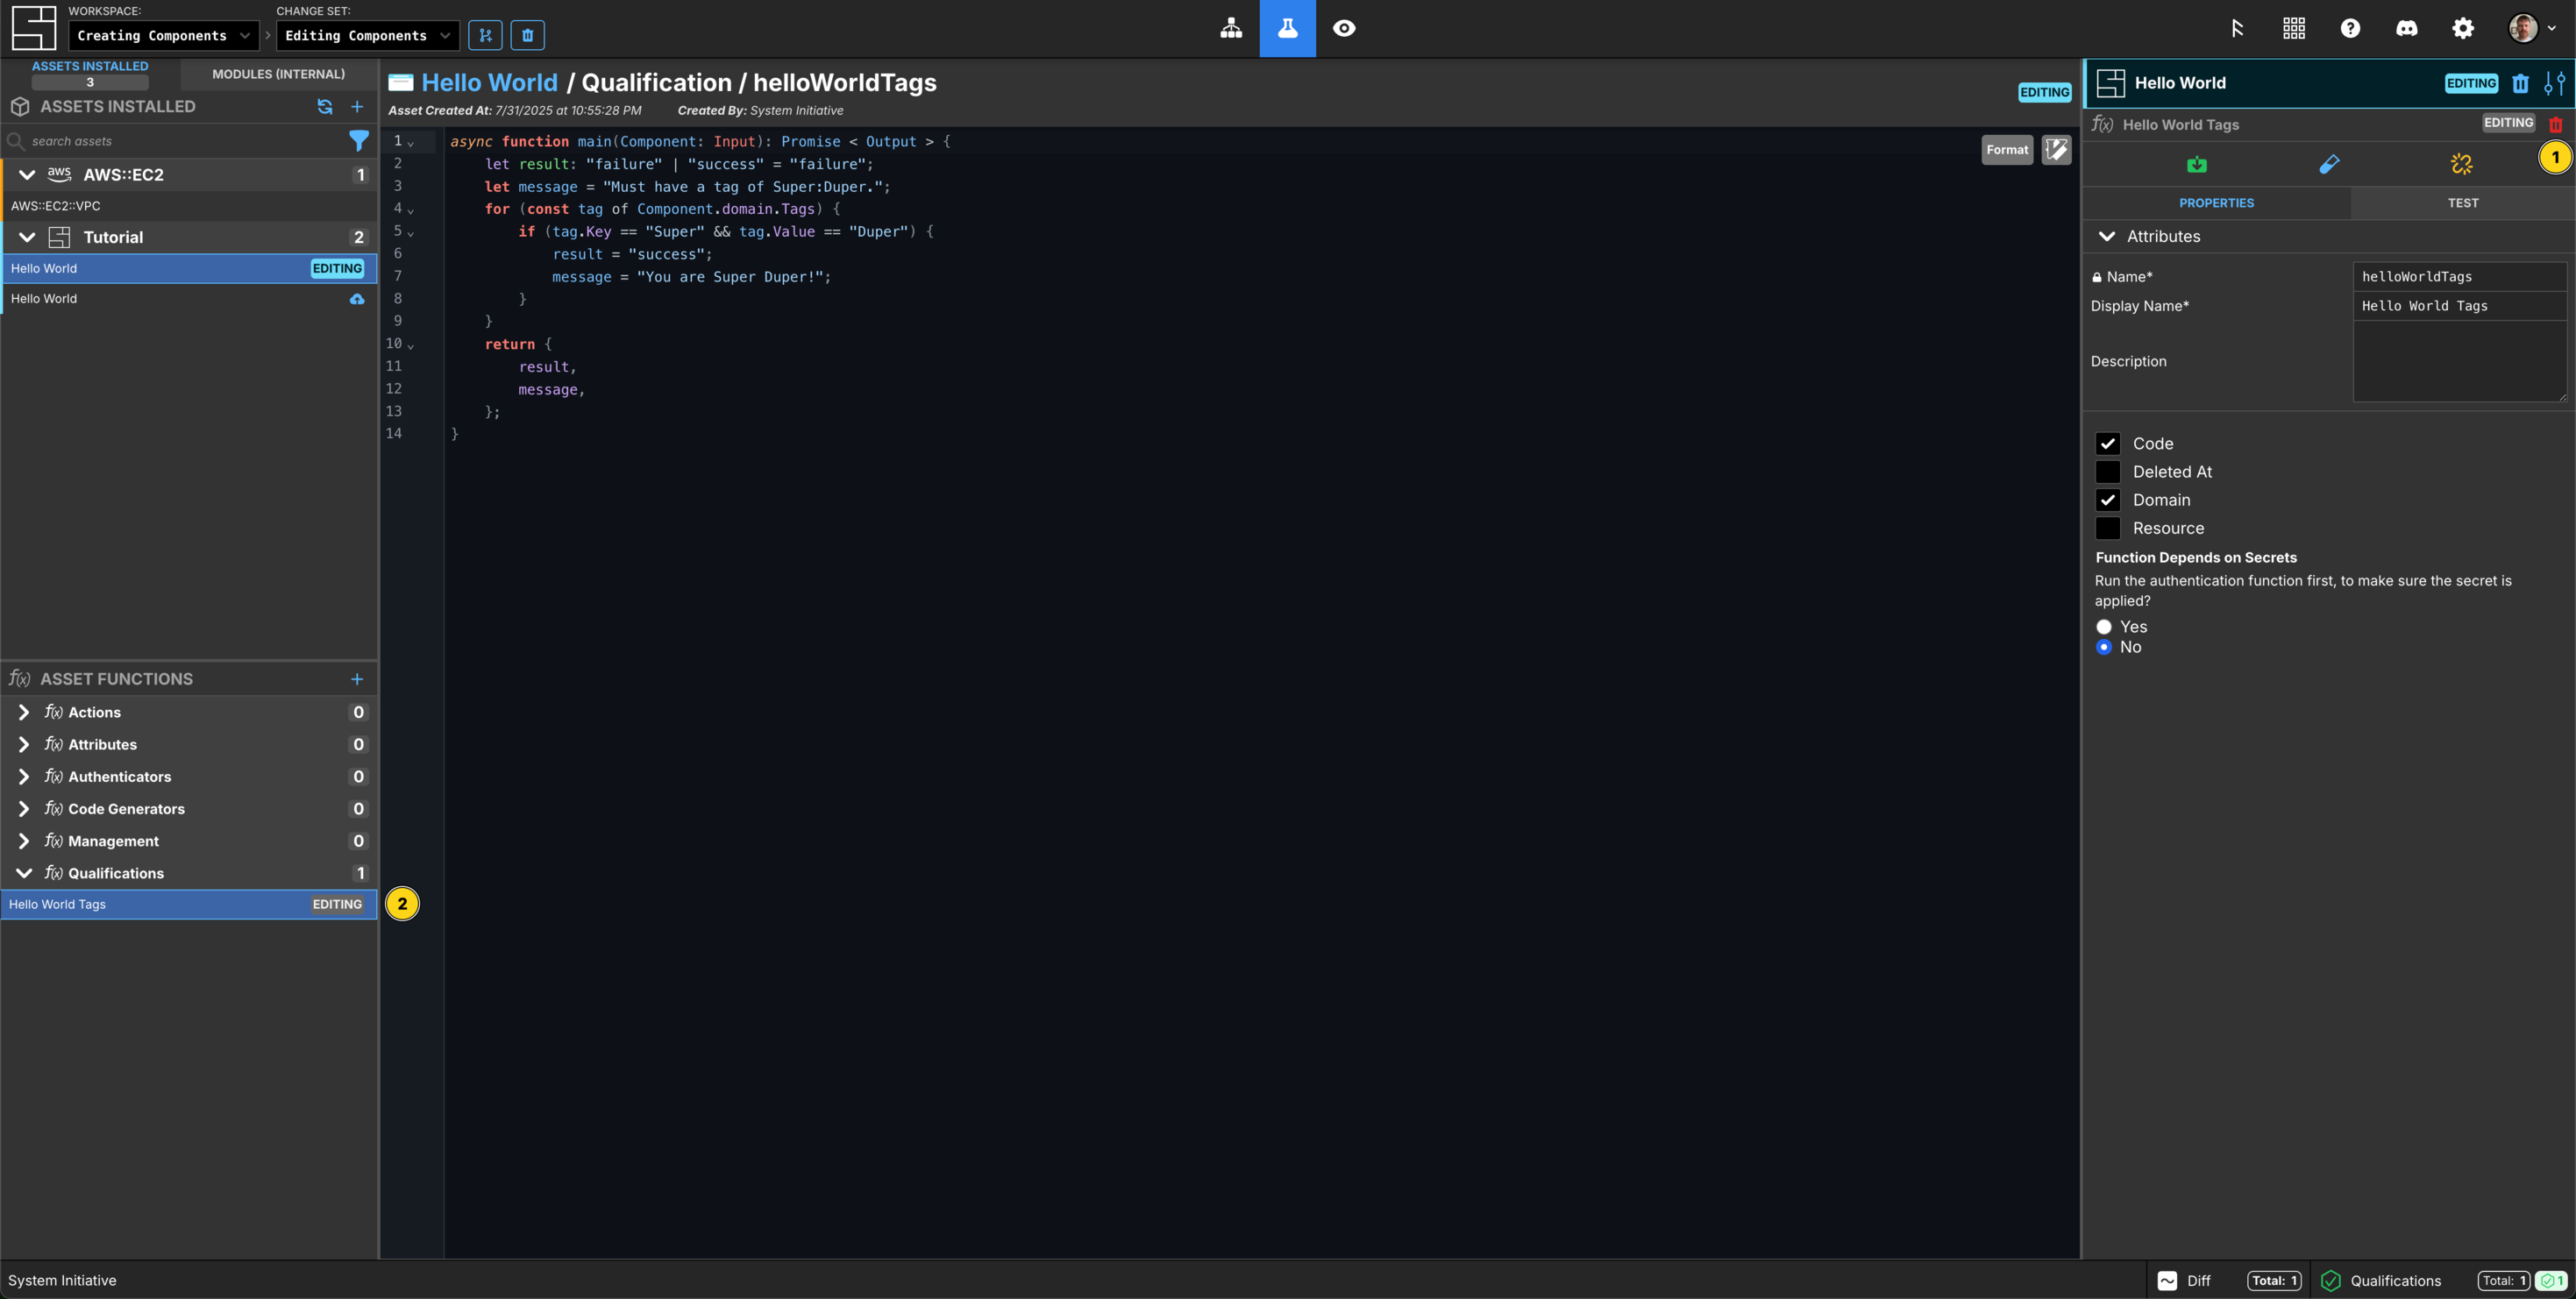Open the model diagram view icon
2576x1299 pixels.
(1231, 28)
